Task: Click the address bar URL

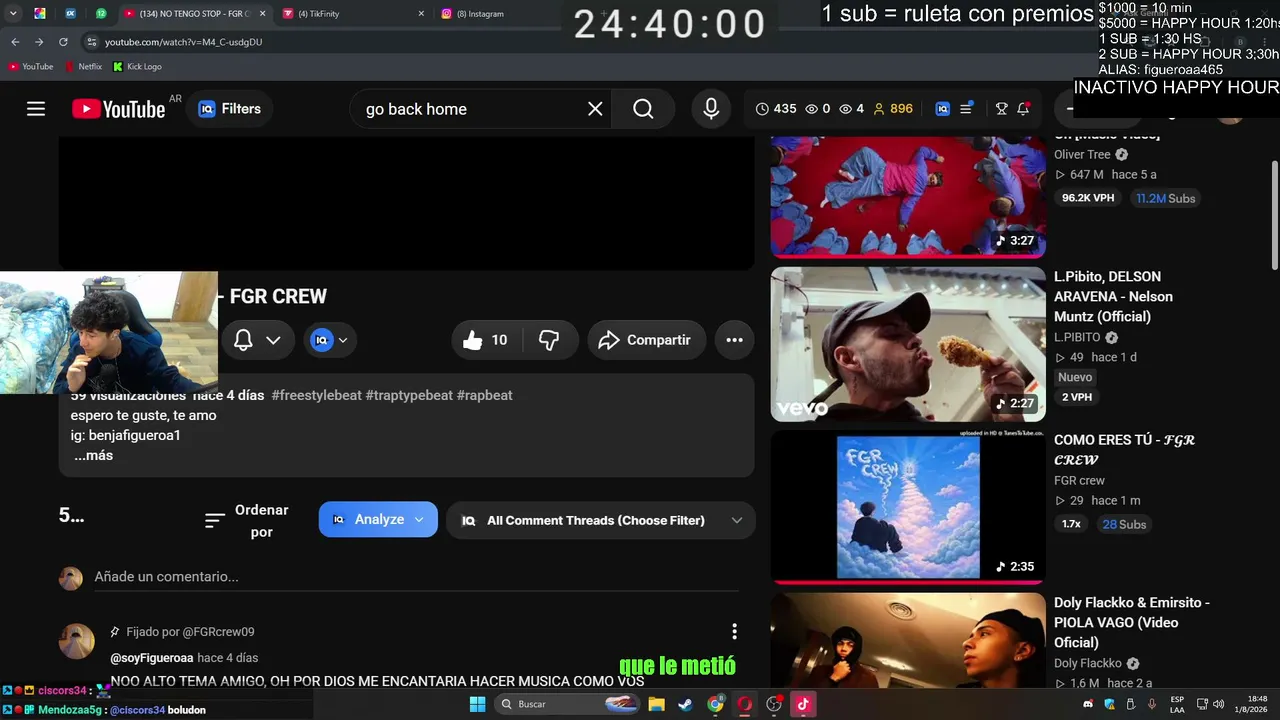Action: point(183,42)
